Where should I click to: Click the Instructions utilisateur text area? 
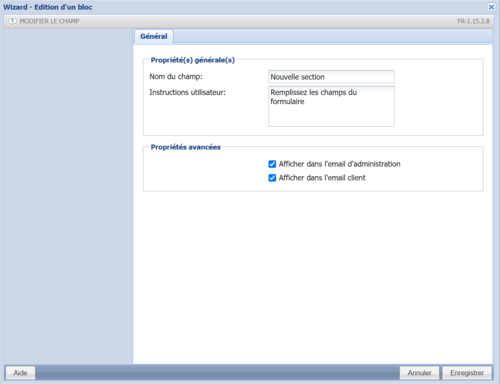(x=331, y=106)
